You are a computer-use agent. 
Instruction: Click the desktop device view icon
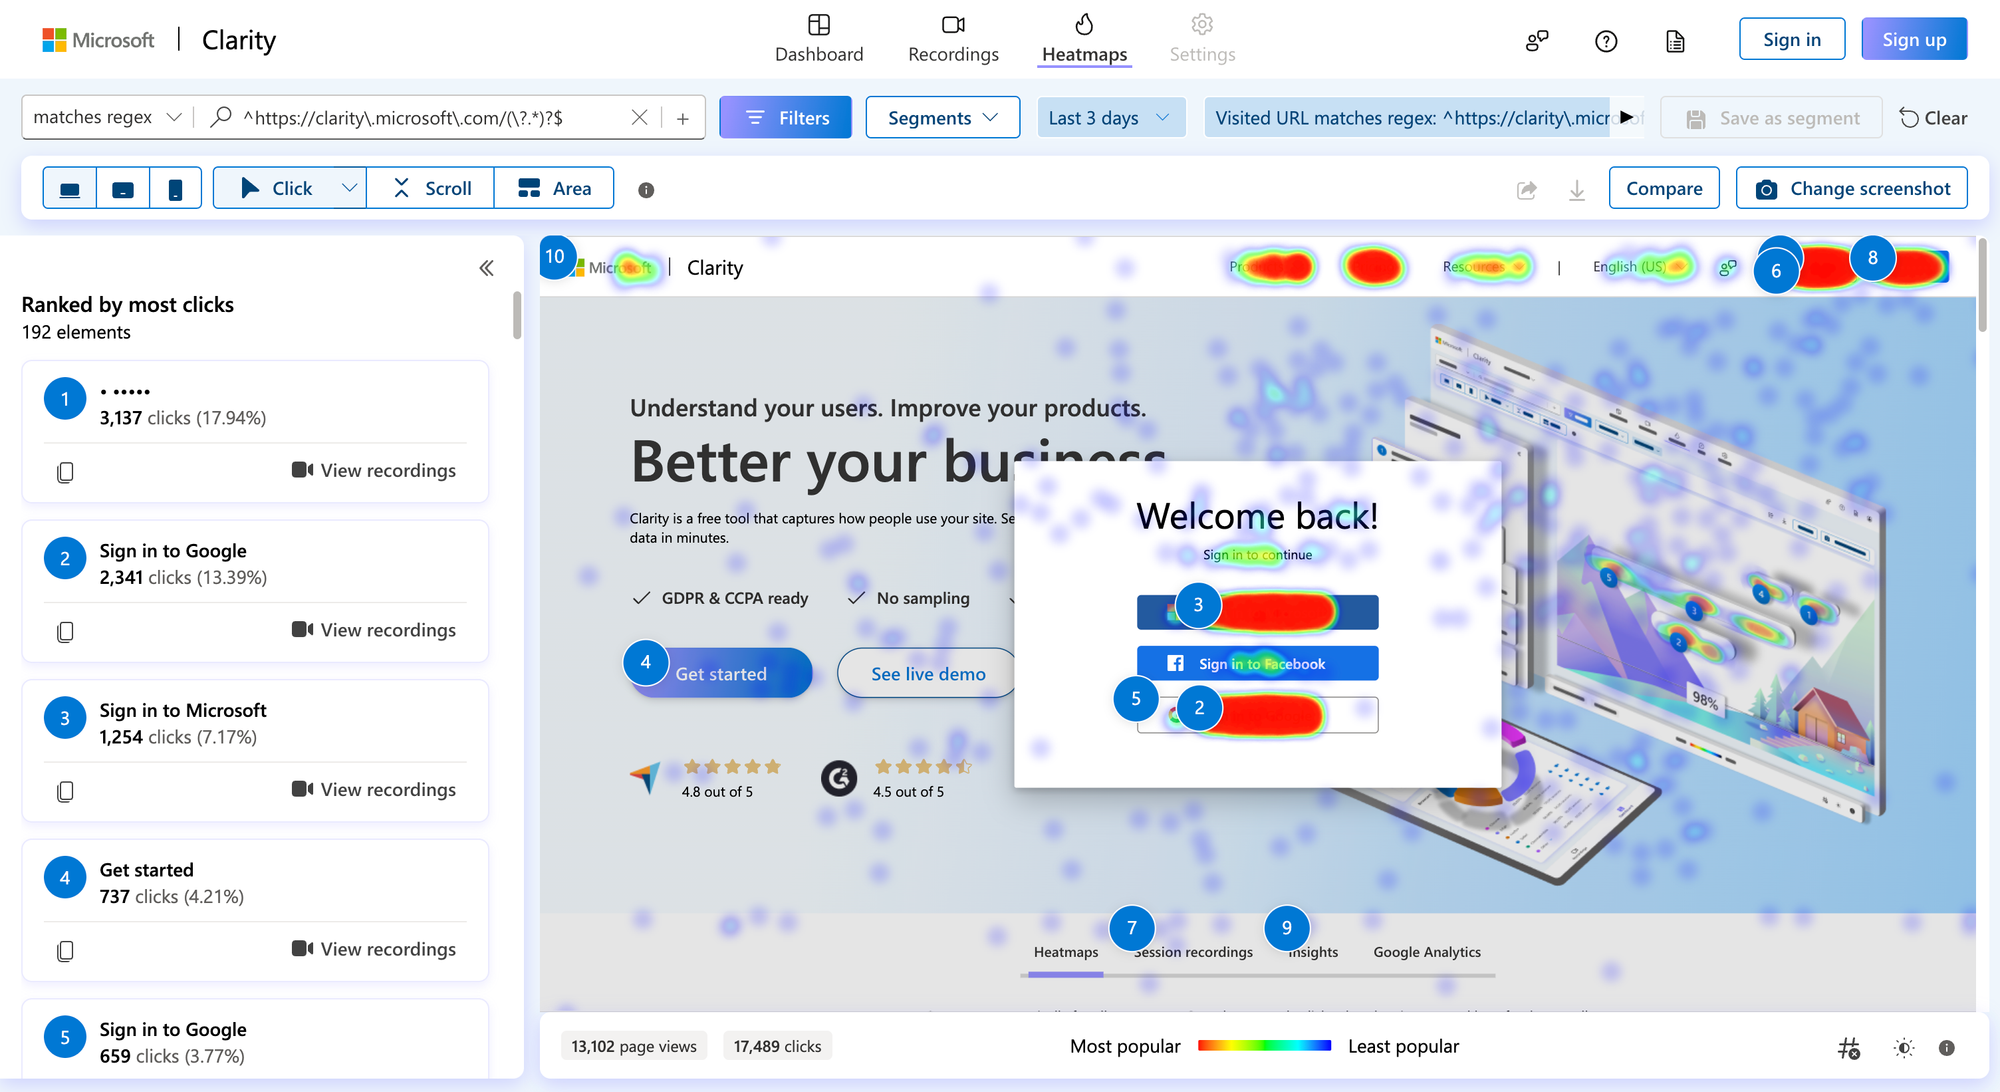click(x=70, y=188)
